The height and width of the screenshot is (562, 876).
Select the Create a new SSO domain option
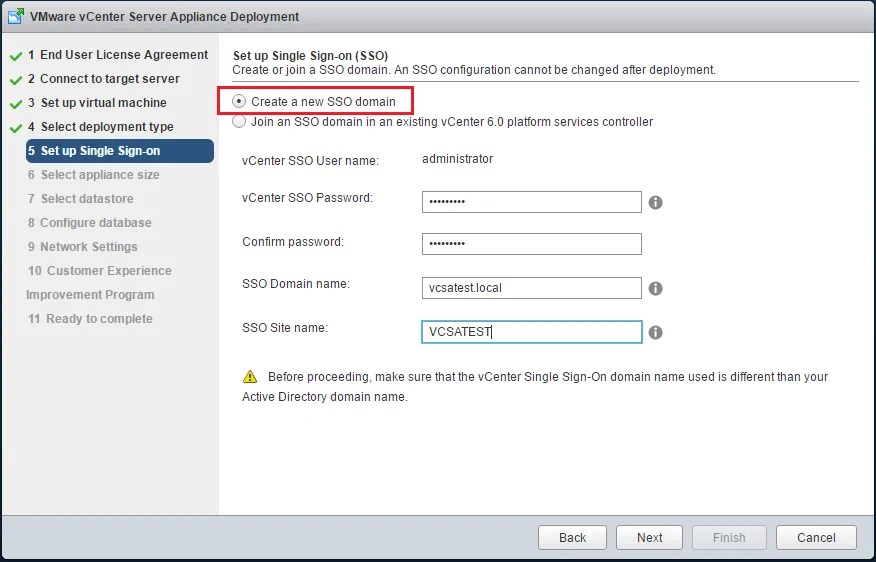(239, 101)
